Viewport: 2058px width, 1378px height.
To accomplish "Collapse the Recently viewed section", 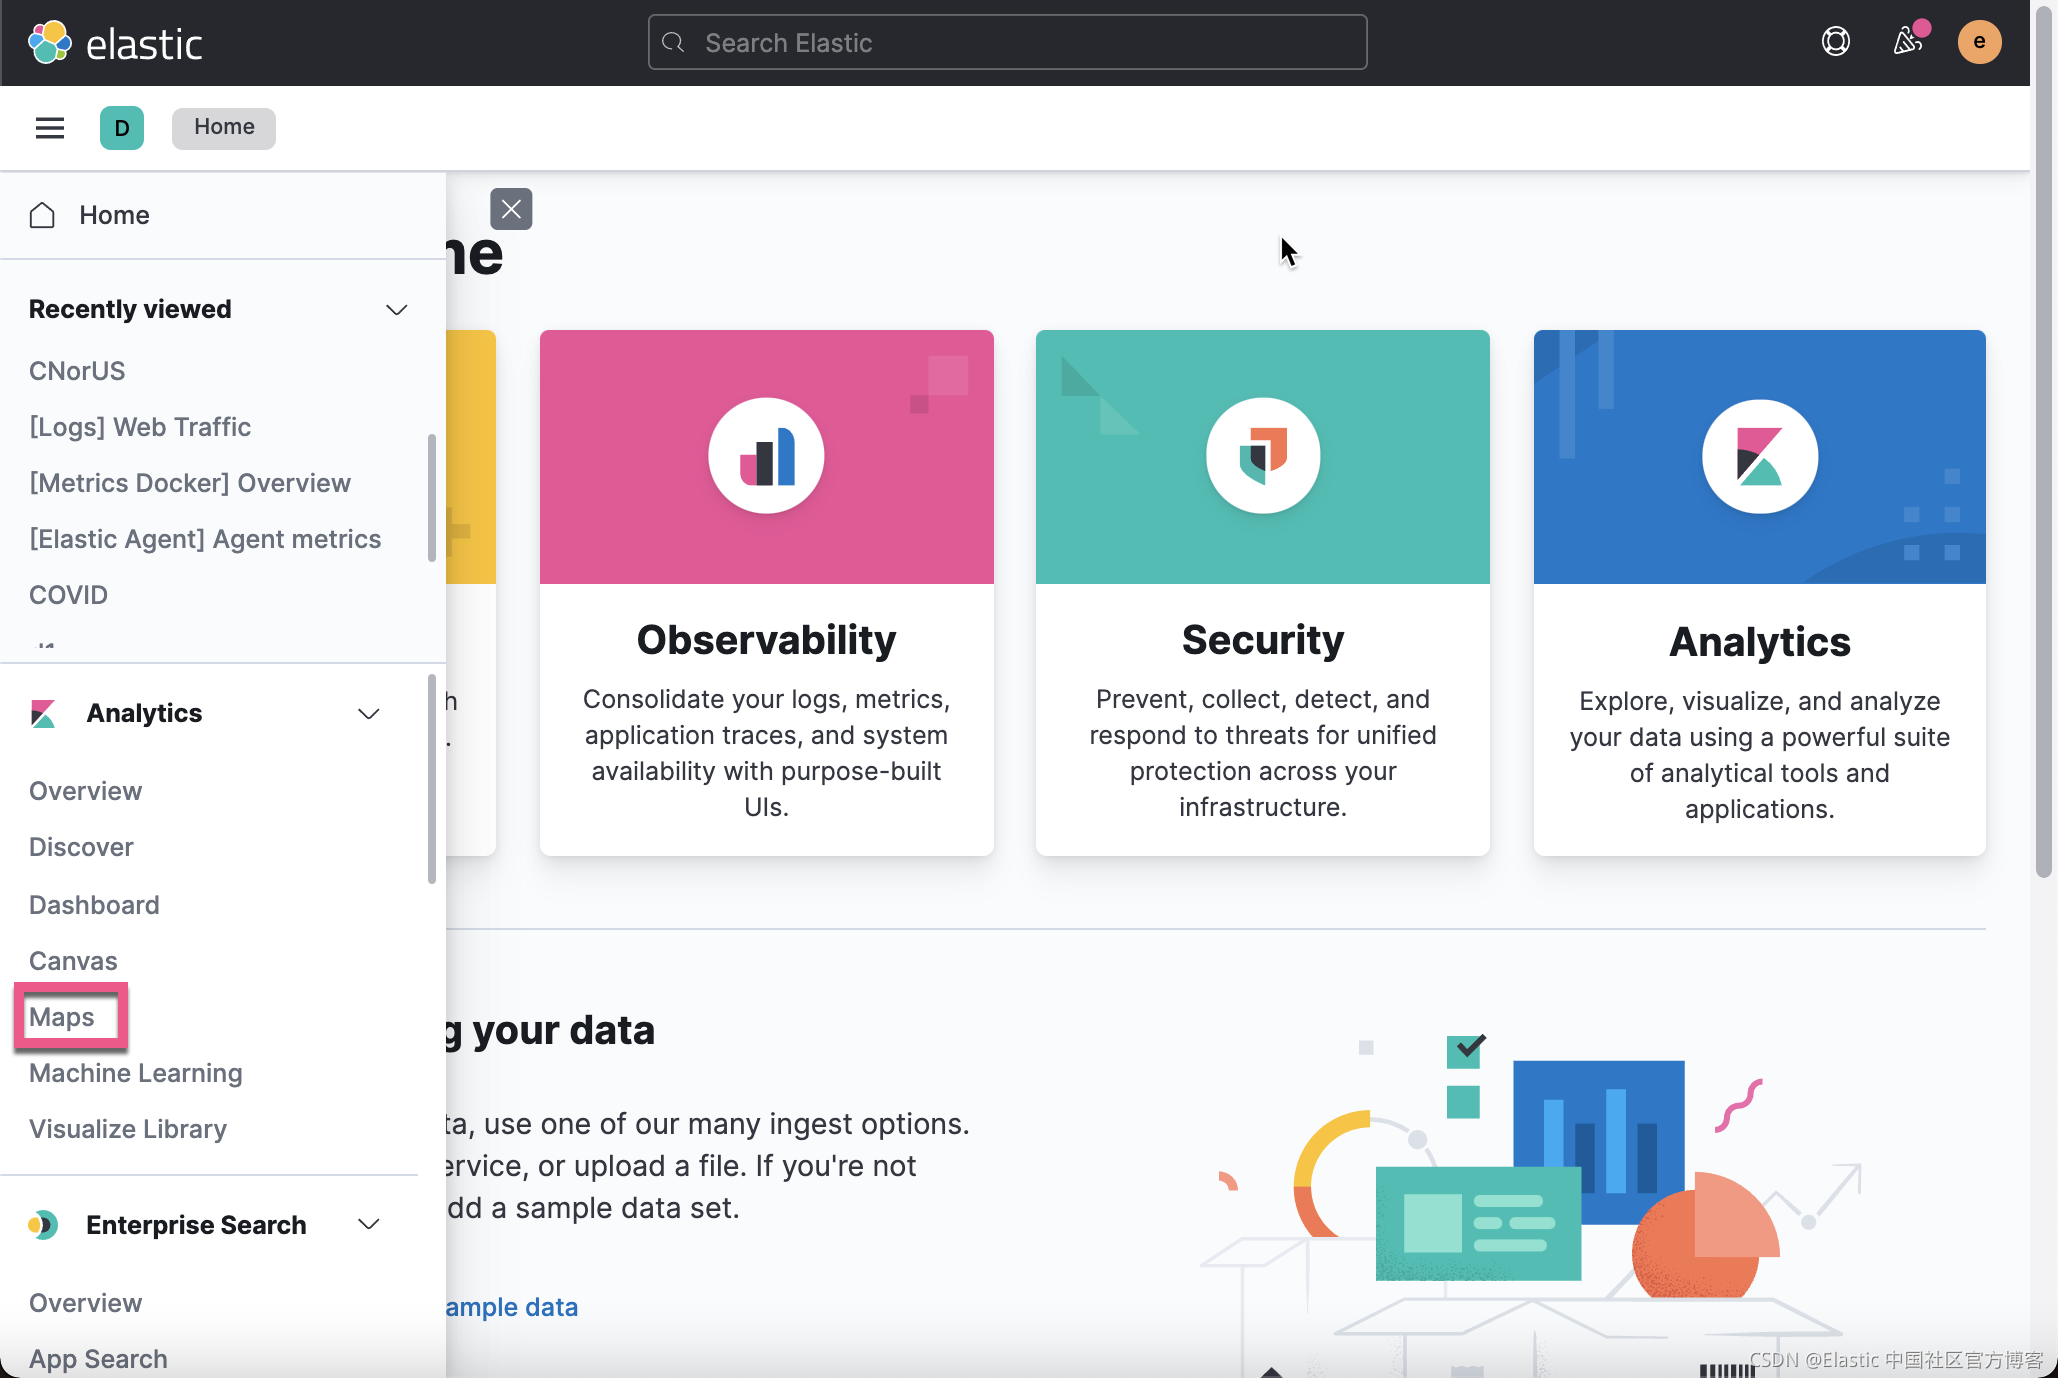I will (x=397, y=310).
